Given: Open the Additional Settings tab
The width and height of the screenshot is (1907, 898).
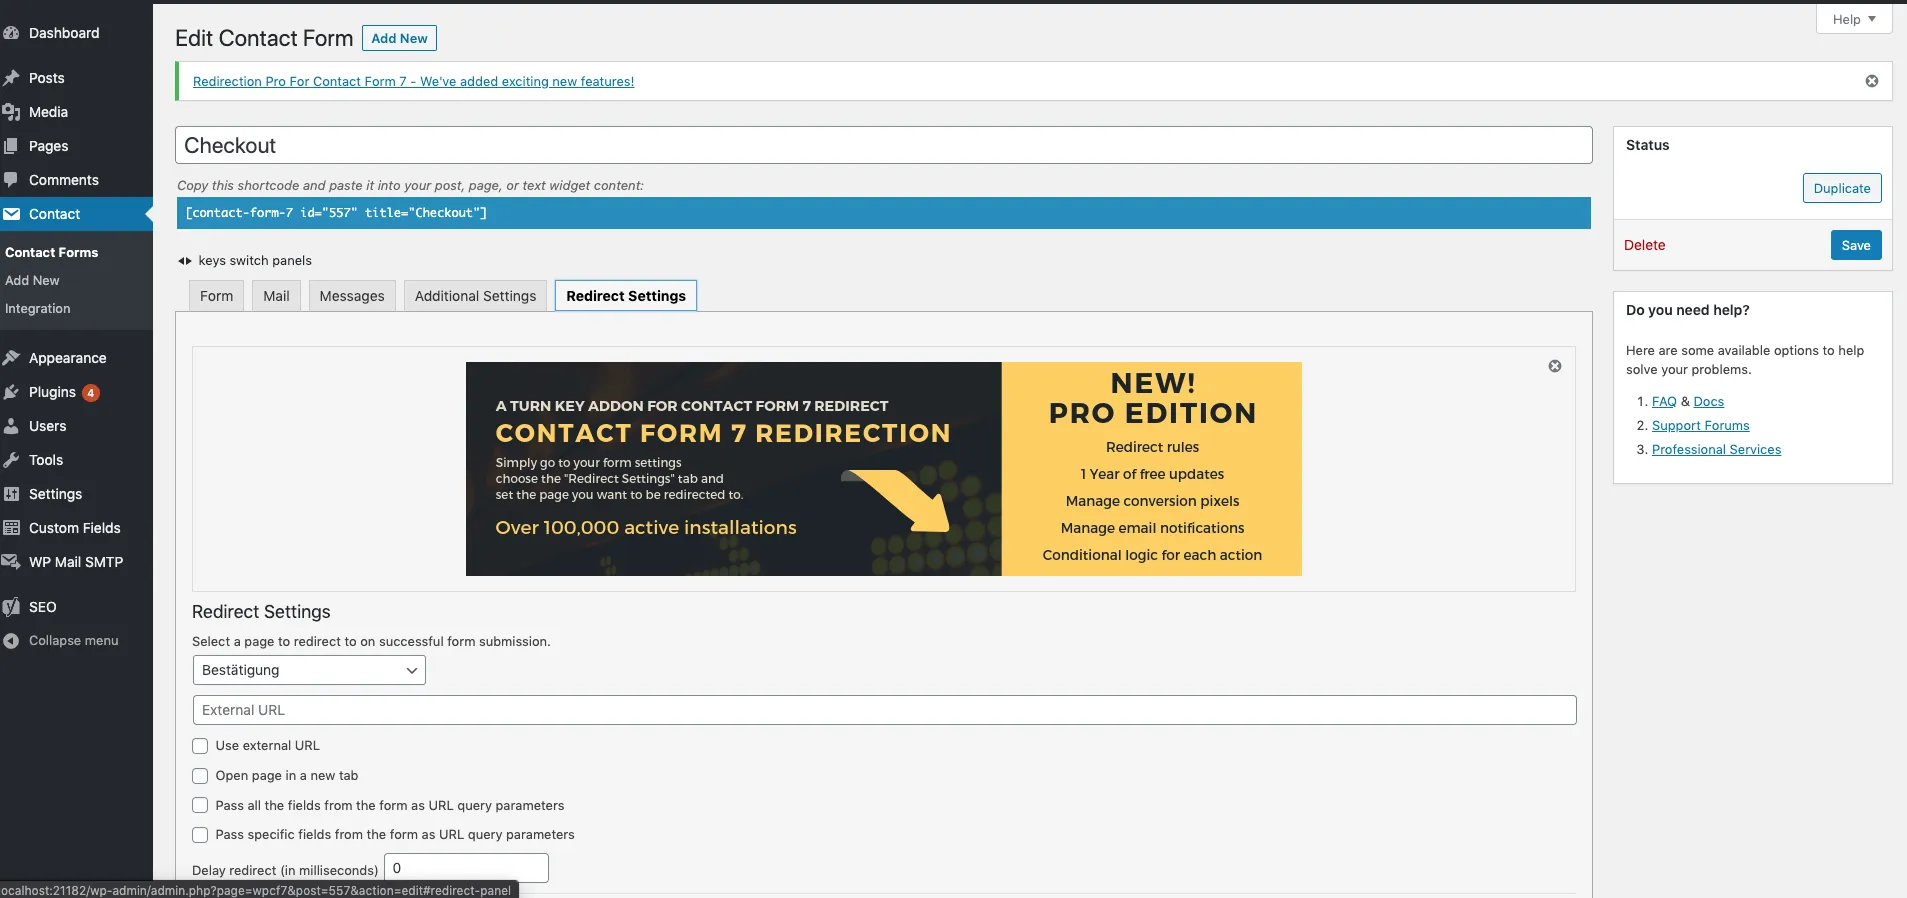Looking at the screenshot, I should 475,296.
